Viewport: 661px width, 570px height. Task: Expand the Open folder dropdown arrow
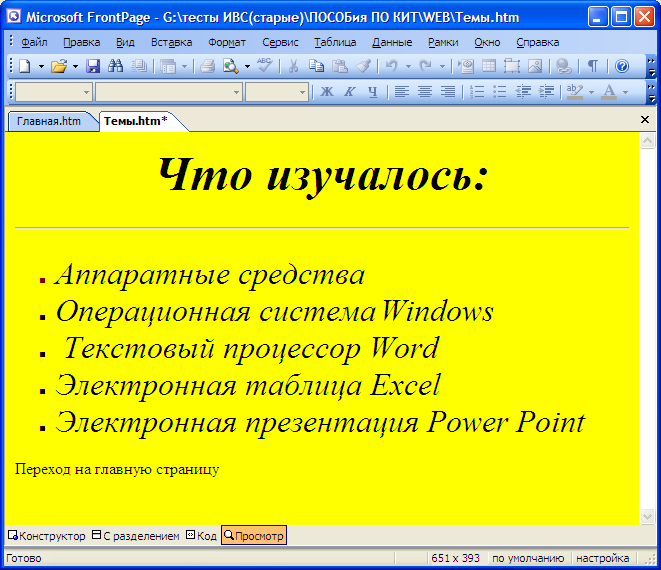[x=75, y=66]
